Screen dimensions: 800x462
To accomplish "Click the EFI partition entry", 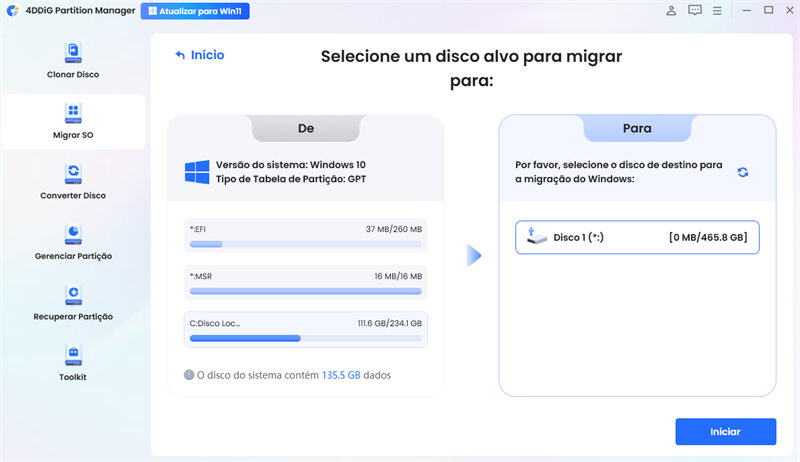I will coord(306,235).
